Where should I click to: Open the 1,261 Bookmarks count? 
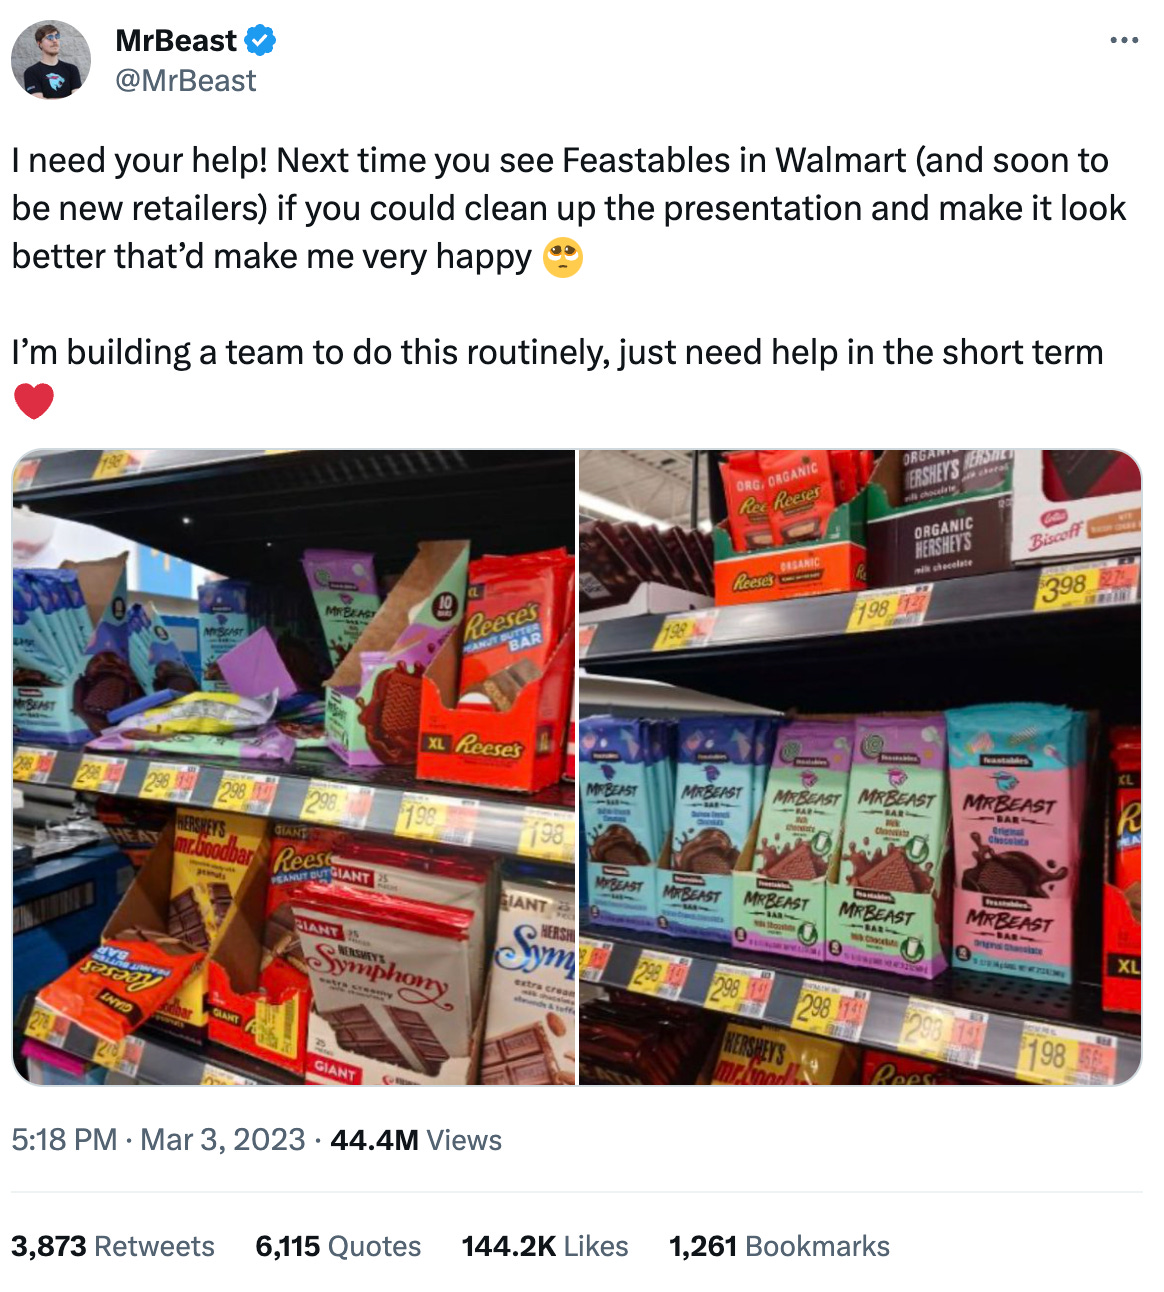[x=779, y=1246]
